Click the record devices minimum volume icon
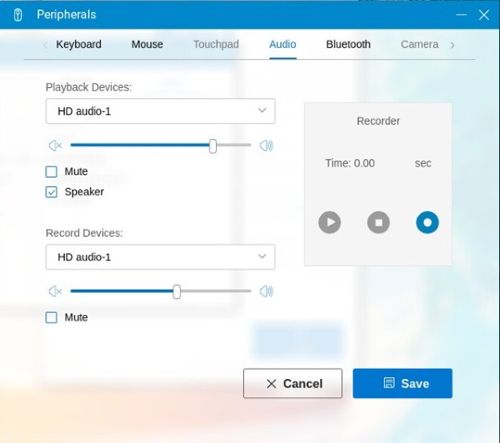The height and width of the screenshot is (443, 500). 55,291
